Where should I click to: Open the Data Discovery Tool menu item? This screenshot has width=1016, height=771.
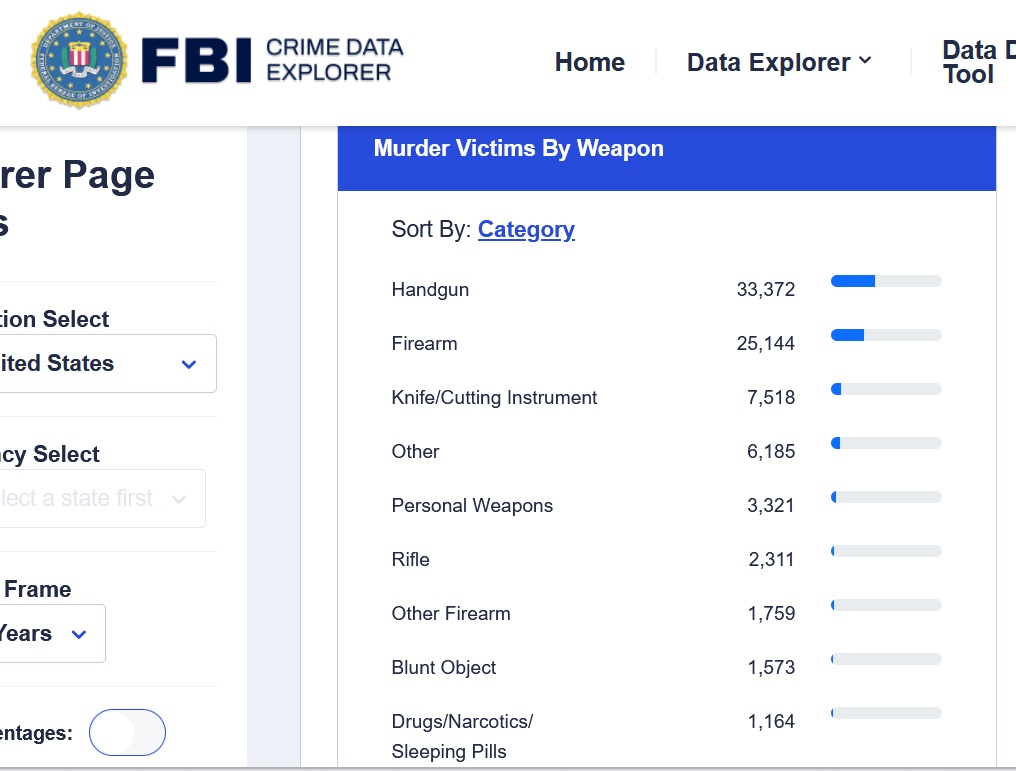(x=970, y=62)
